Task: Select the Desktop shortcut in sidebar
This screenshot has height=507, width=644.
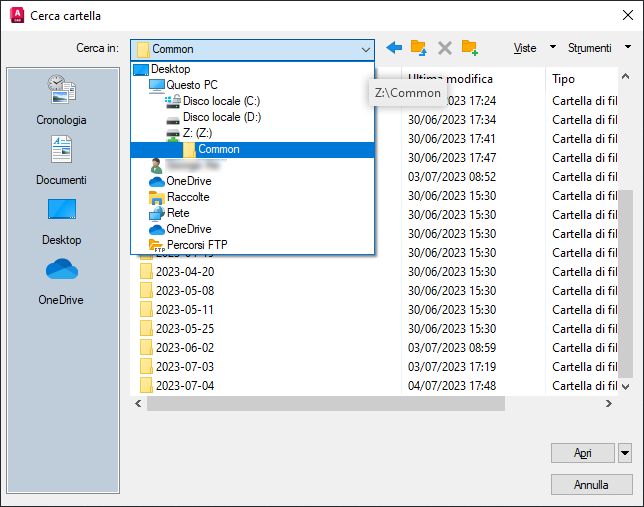Action: [x=62, y=222]
